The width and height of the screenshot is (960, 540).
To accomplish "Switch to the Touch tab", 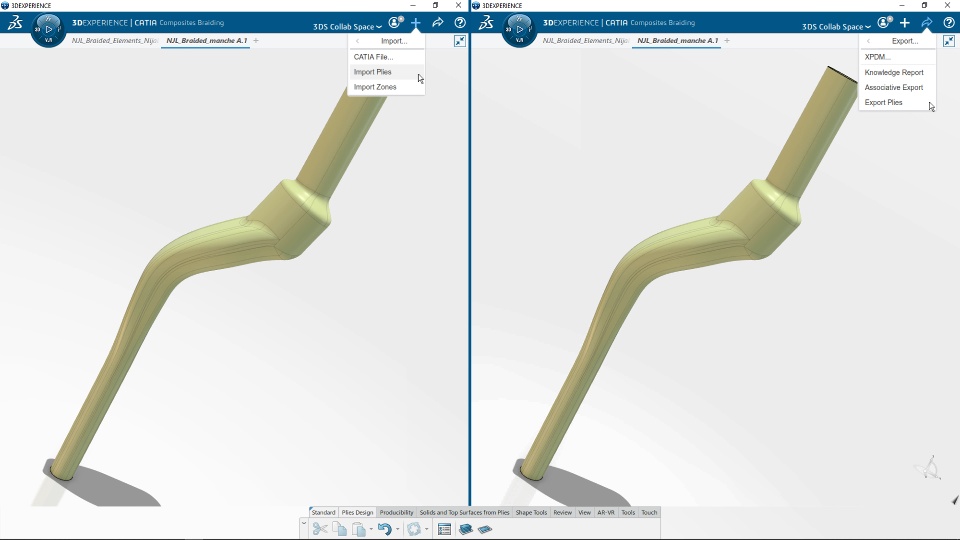I will click(x=649, y=512).
